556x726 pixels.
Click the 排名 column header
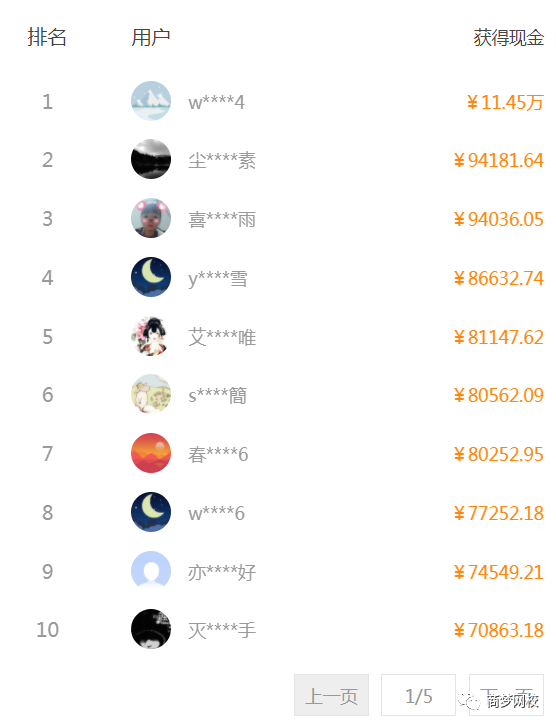coord(47,37)
